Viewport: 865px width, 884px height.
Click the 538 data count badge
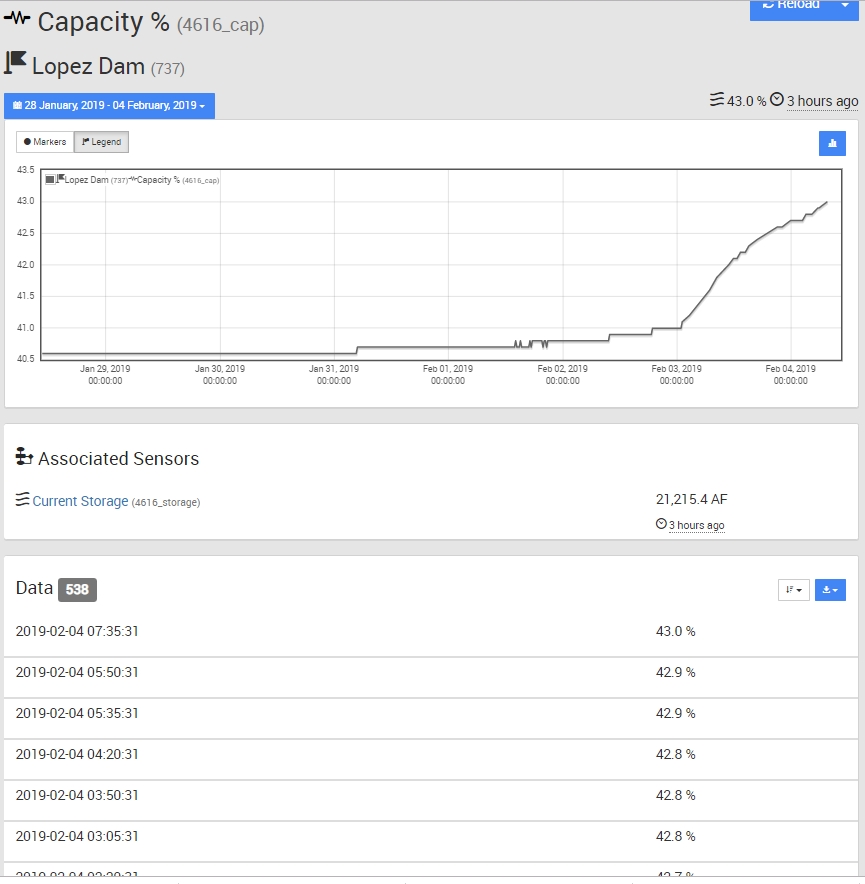tap(77, 589)
